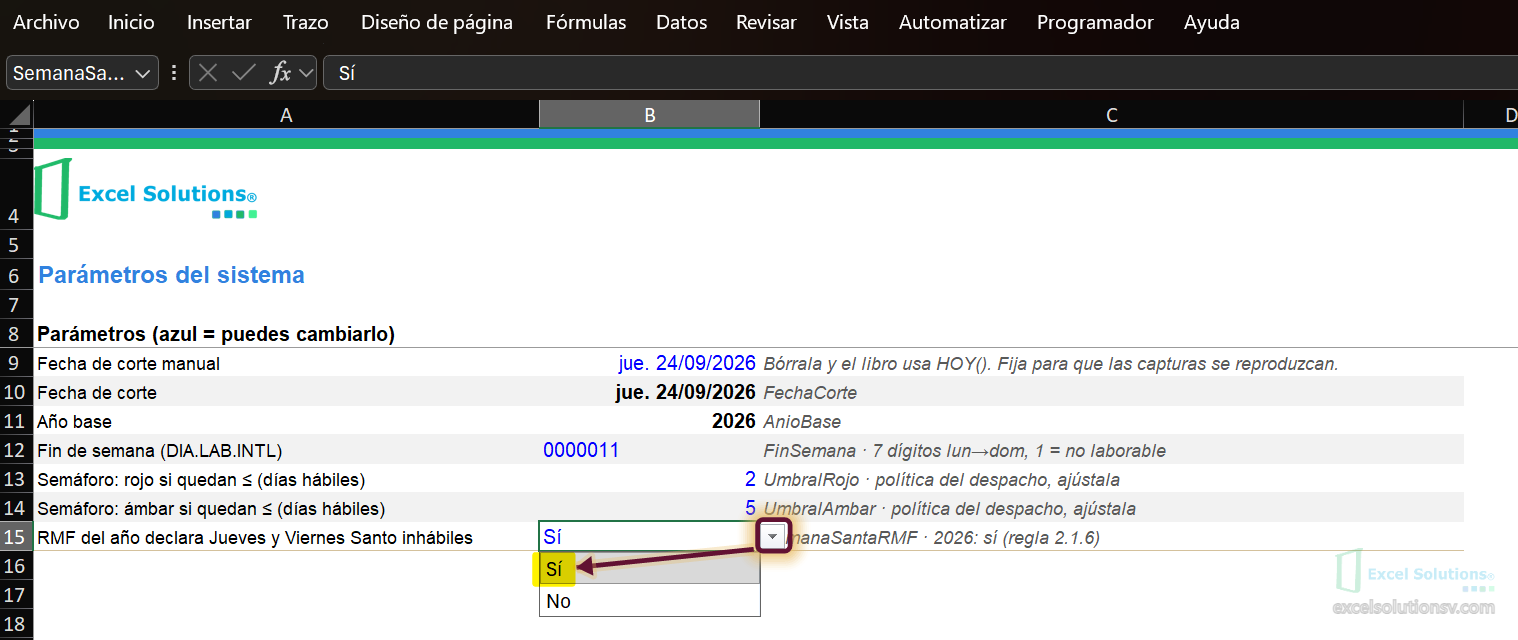The height and width of the screenshot is (640, 1518).
Task: Open Insert Function with the fx icon
Action: pos(282,73)
